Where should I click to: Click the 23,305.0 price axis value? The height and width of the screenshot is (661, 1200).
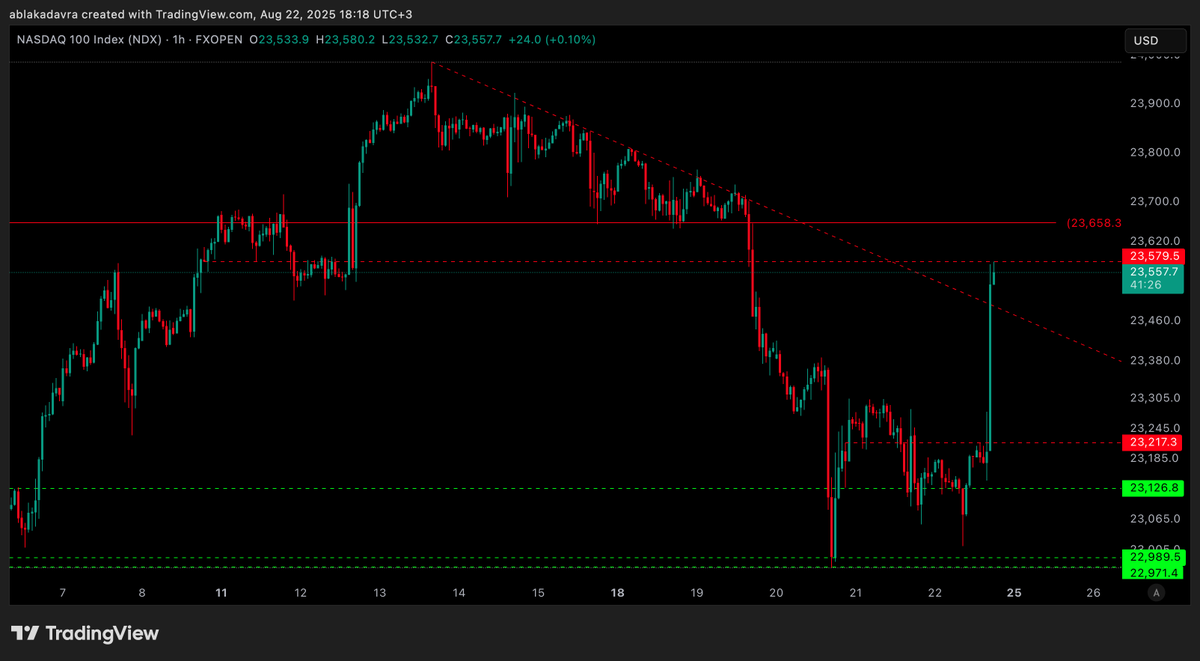pos(1156,397)
